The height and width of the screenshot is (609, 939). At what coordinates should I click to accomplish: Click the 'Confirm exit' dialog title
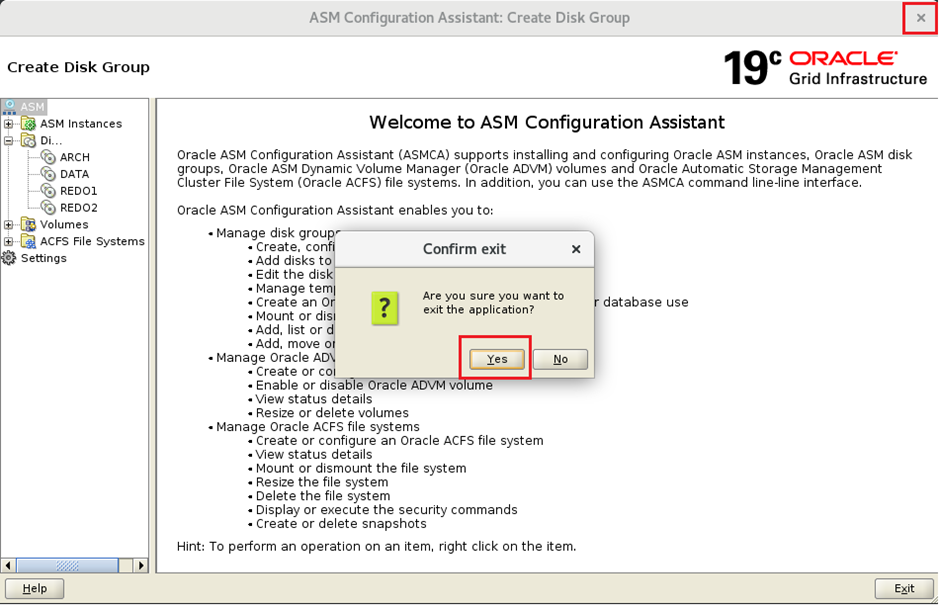click(464, 249)
